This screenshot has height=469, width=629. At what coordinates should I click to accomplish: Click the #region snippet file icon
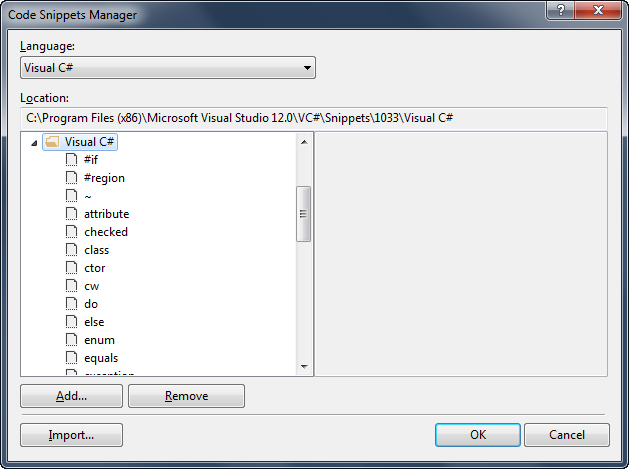[x=71, y=177]
